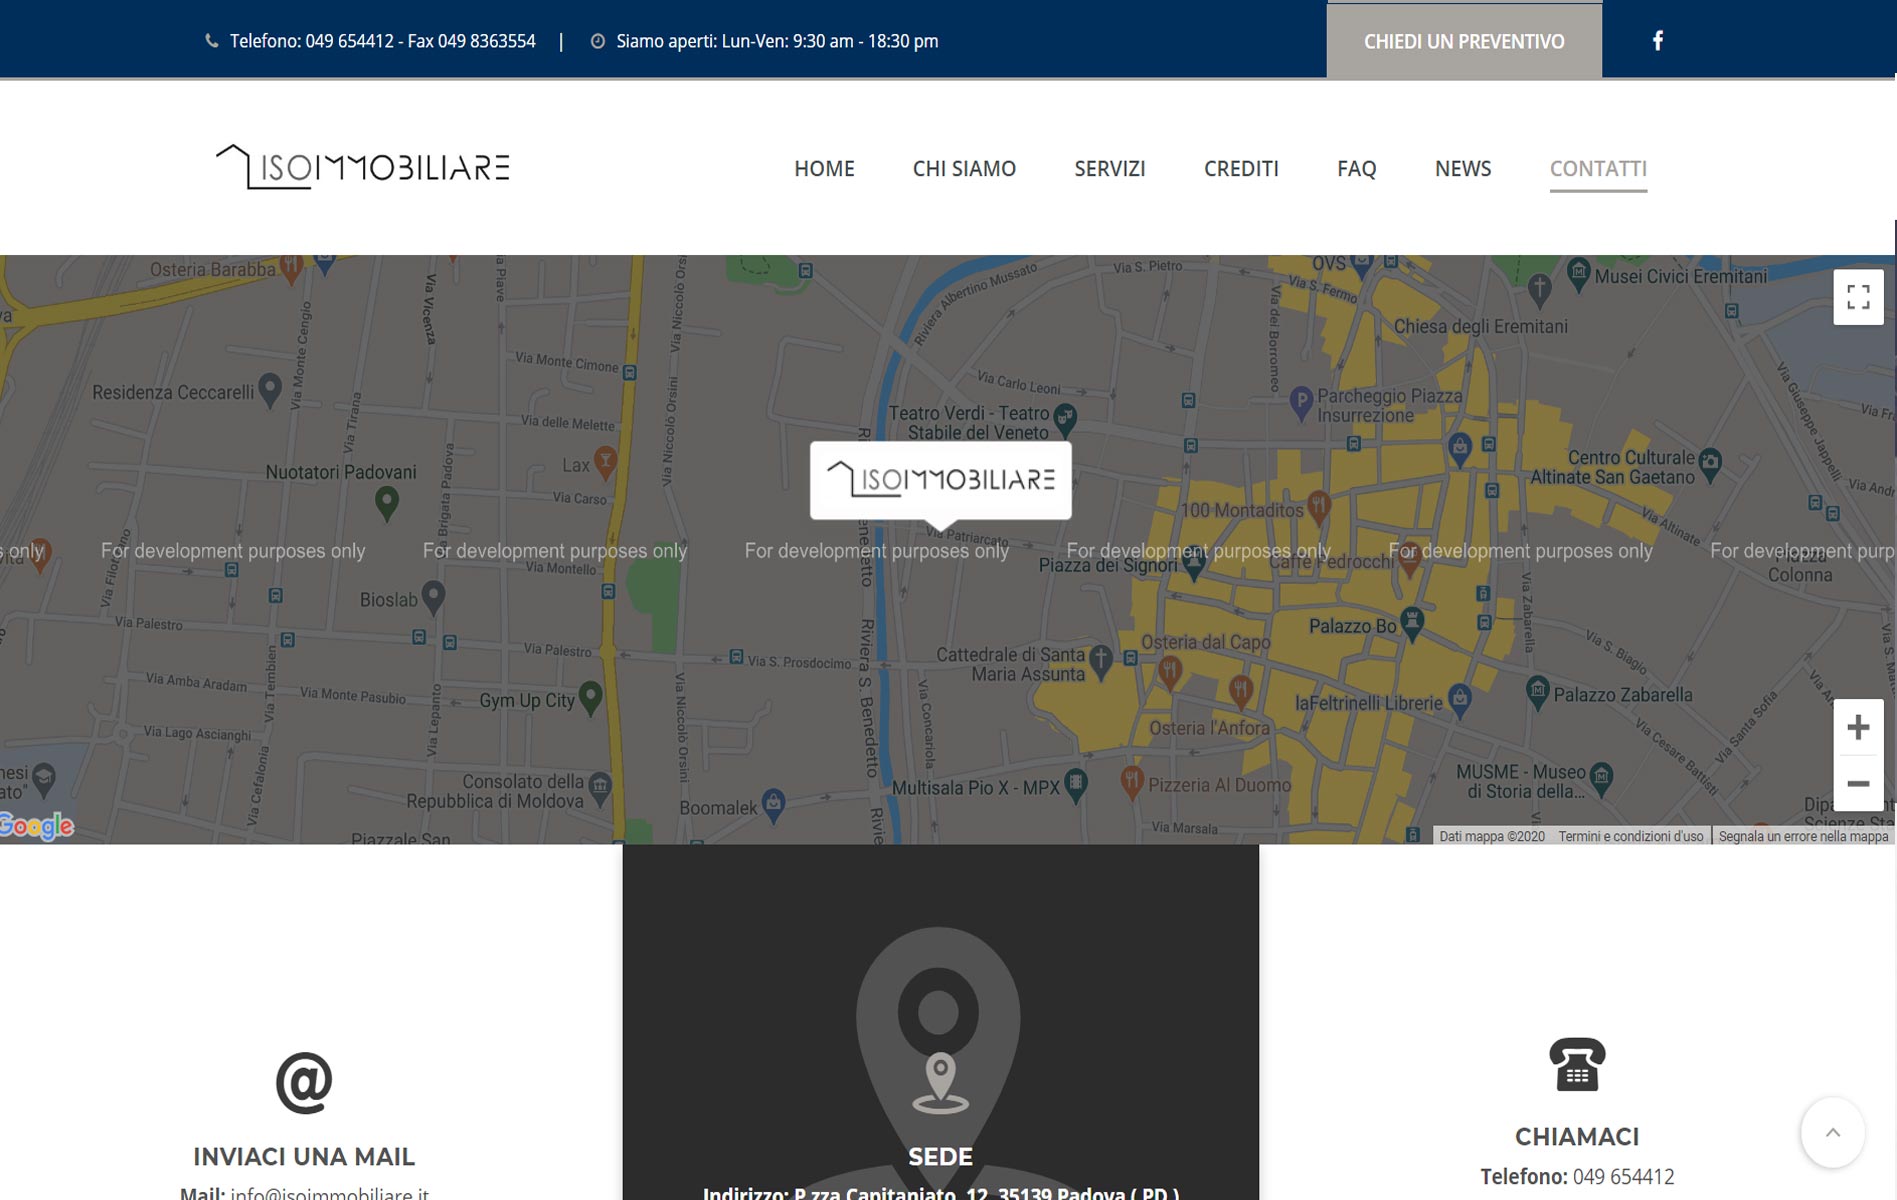
Task: Select the CONTATTI menu item
Action: (1598, 168)
